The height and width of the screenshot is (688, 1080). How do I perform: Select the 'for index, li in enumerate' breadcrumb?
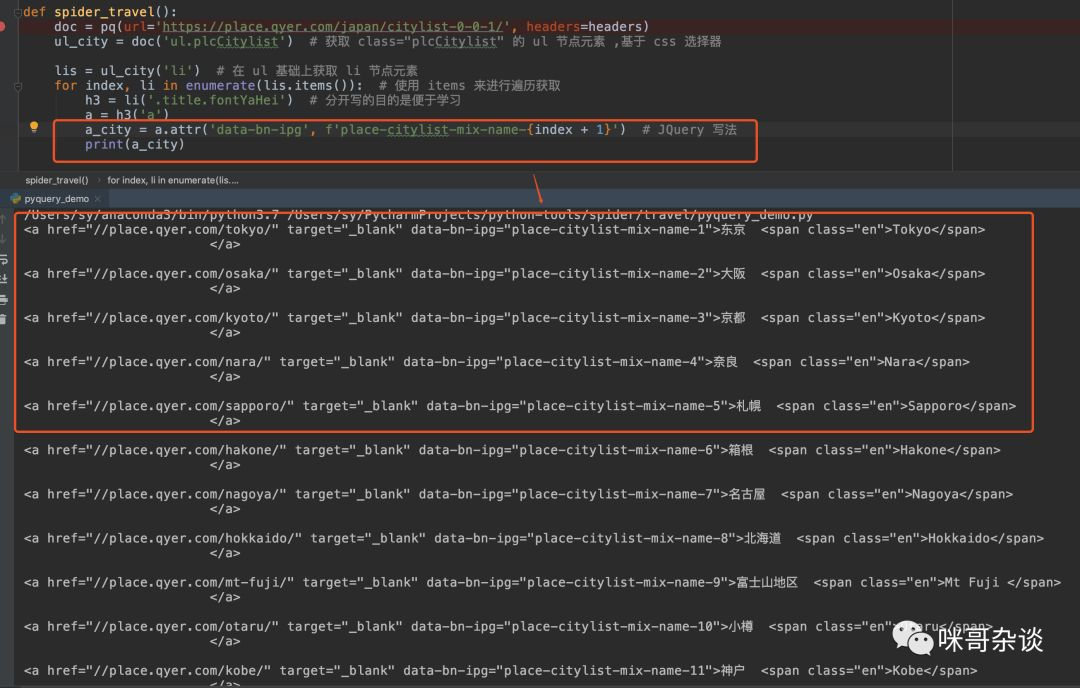[x=173, y=180]
